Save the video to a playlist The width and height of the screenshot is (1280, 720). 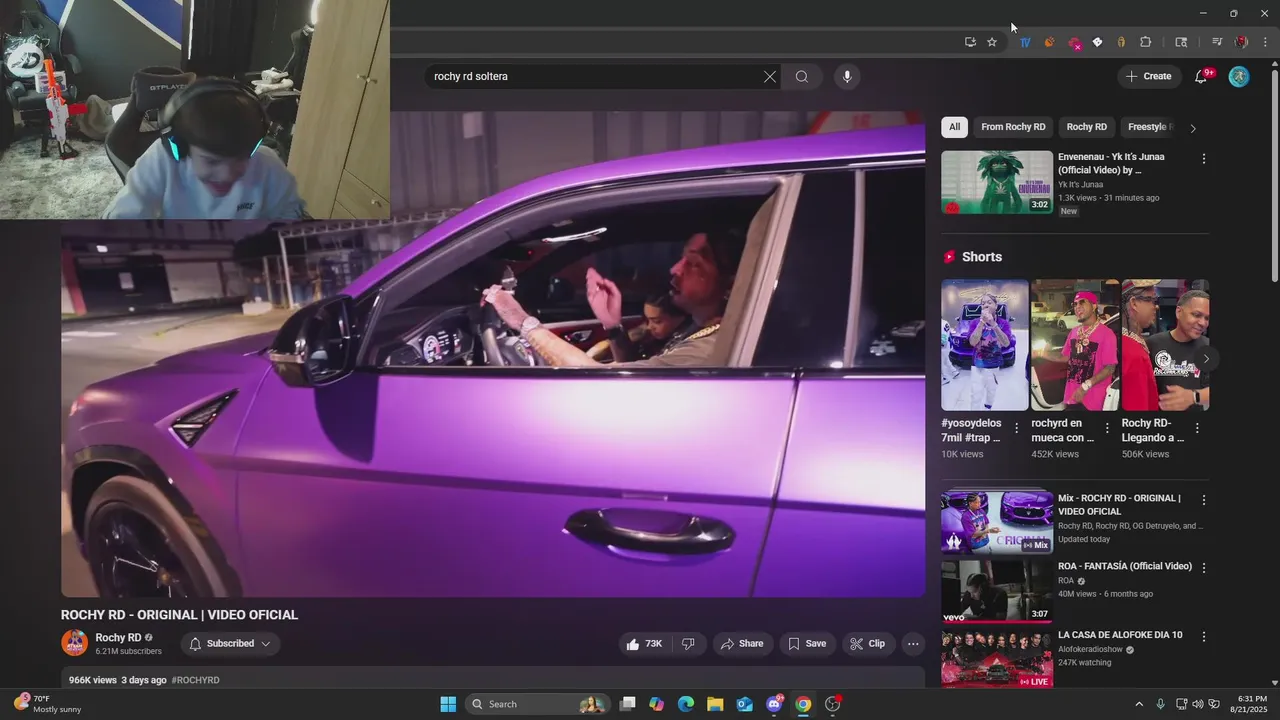[807, 644]
